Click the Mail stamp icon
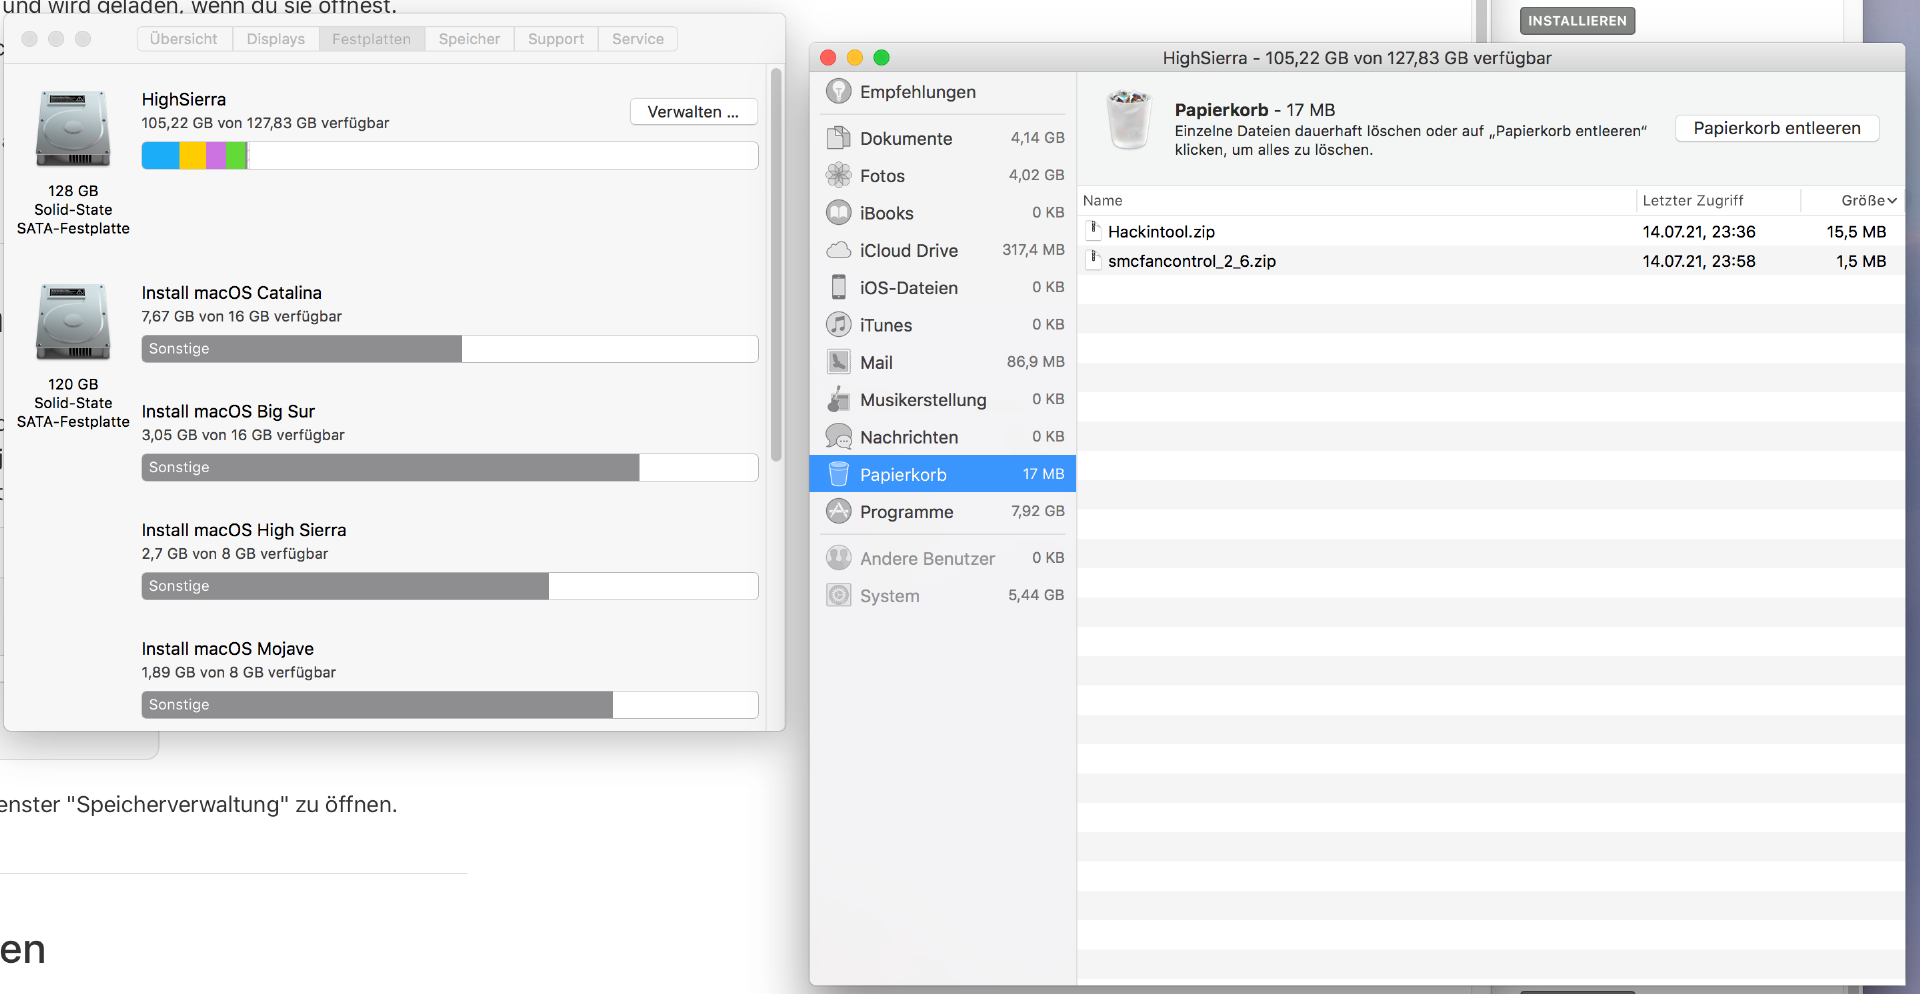The width and height of the screenshot is (1920, 994). [x=839, y=362]
